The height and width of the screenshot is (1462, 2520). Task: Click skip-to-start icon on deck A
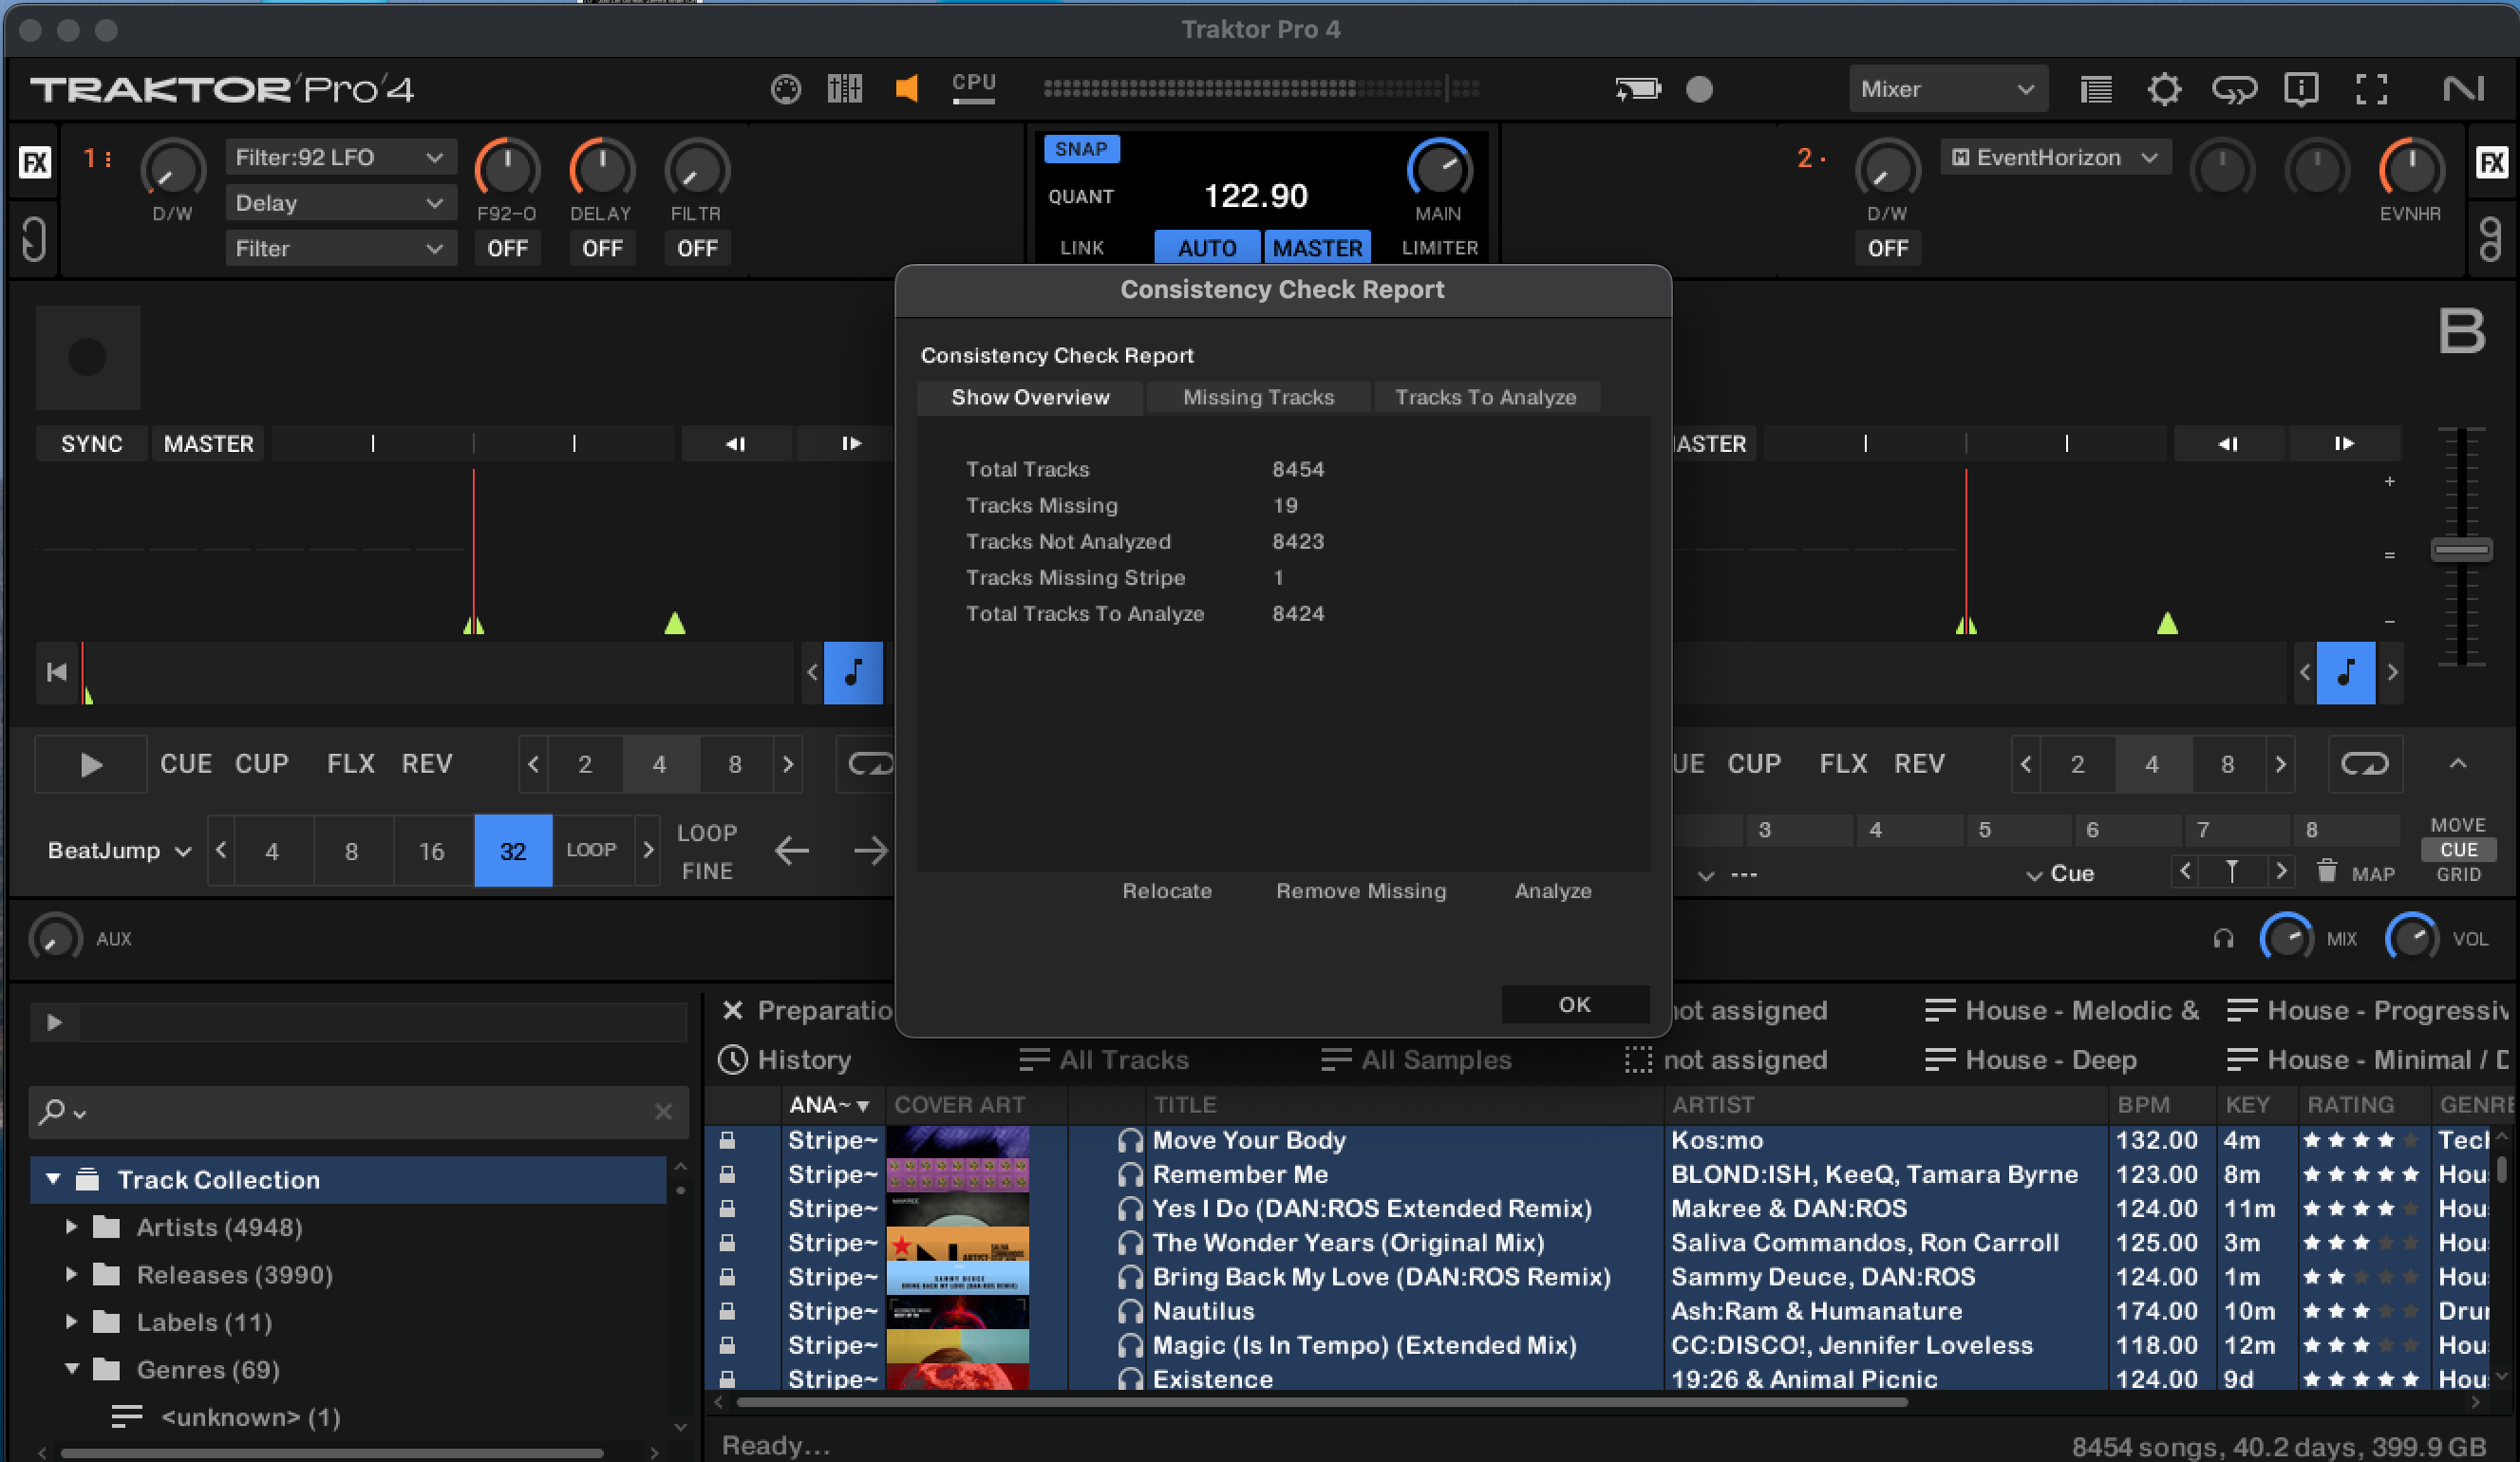coord(57,673)
